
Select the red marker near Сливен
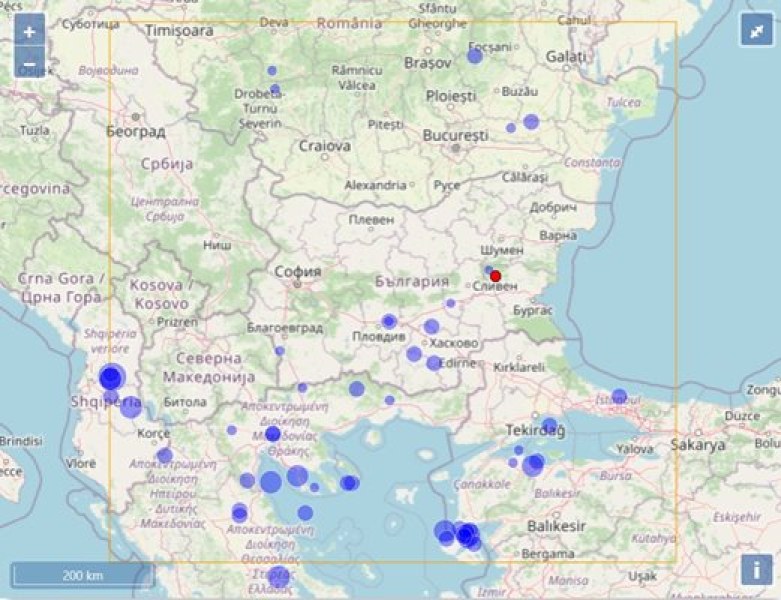click(495, 276)
